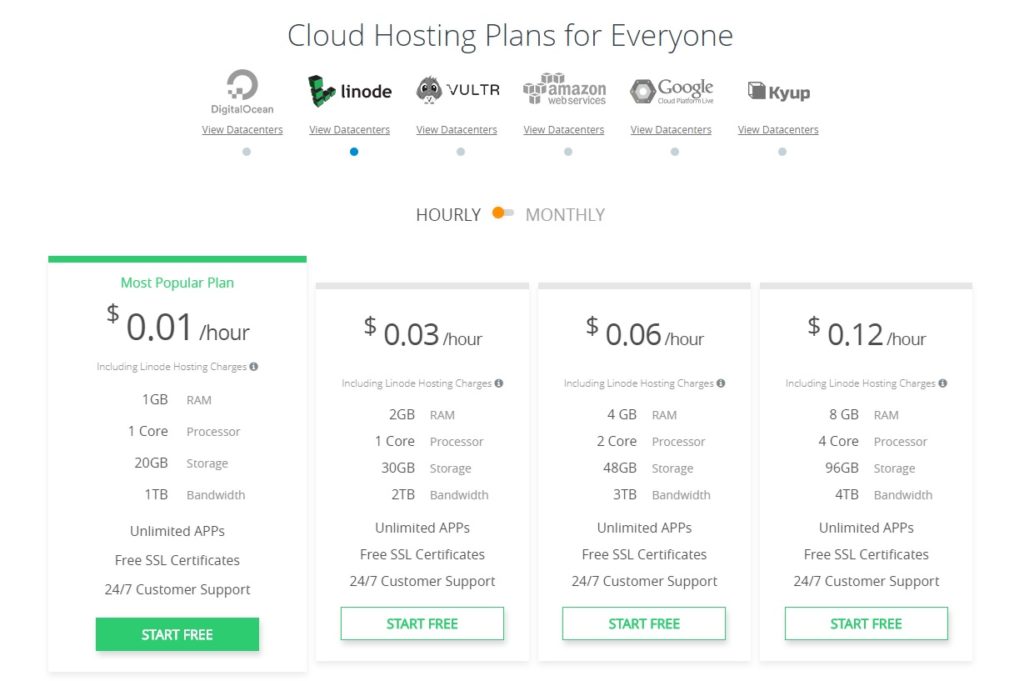
Task: Select the radio dot under Kyup
Action: click(x=782, y=152)
